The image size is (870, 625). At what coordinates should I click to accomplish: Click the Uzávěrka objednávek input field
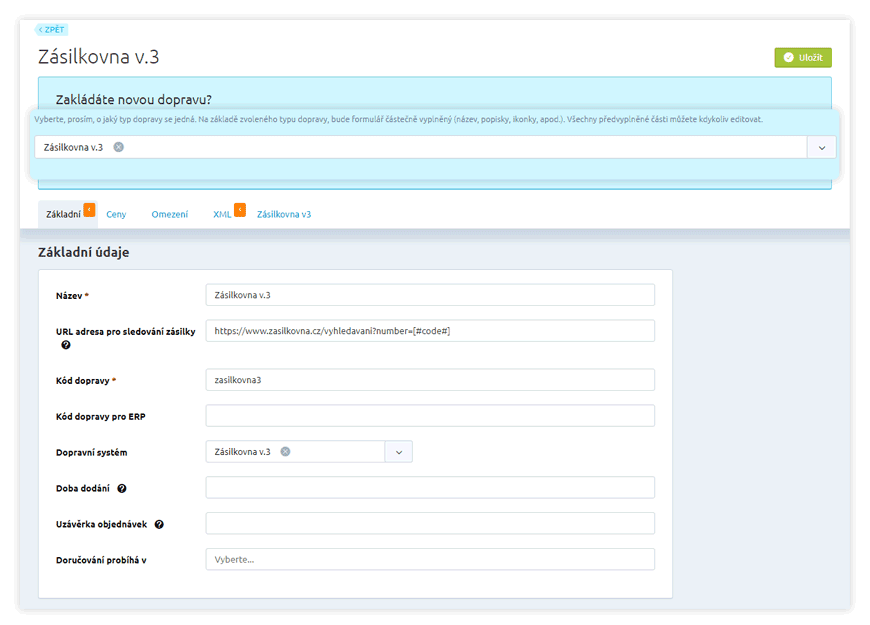[x=430, y=523]
